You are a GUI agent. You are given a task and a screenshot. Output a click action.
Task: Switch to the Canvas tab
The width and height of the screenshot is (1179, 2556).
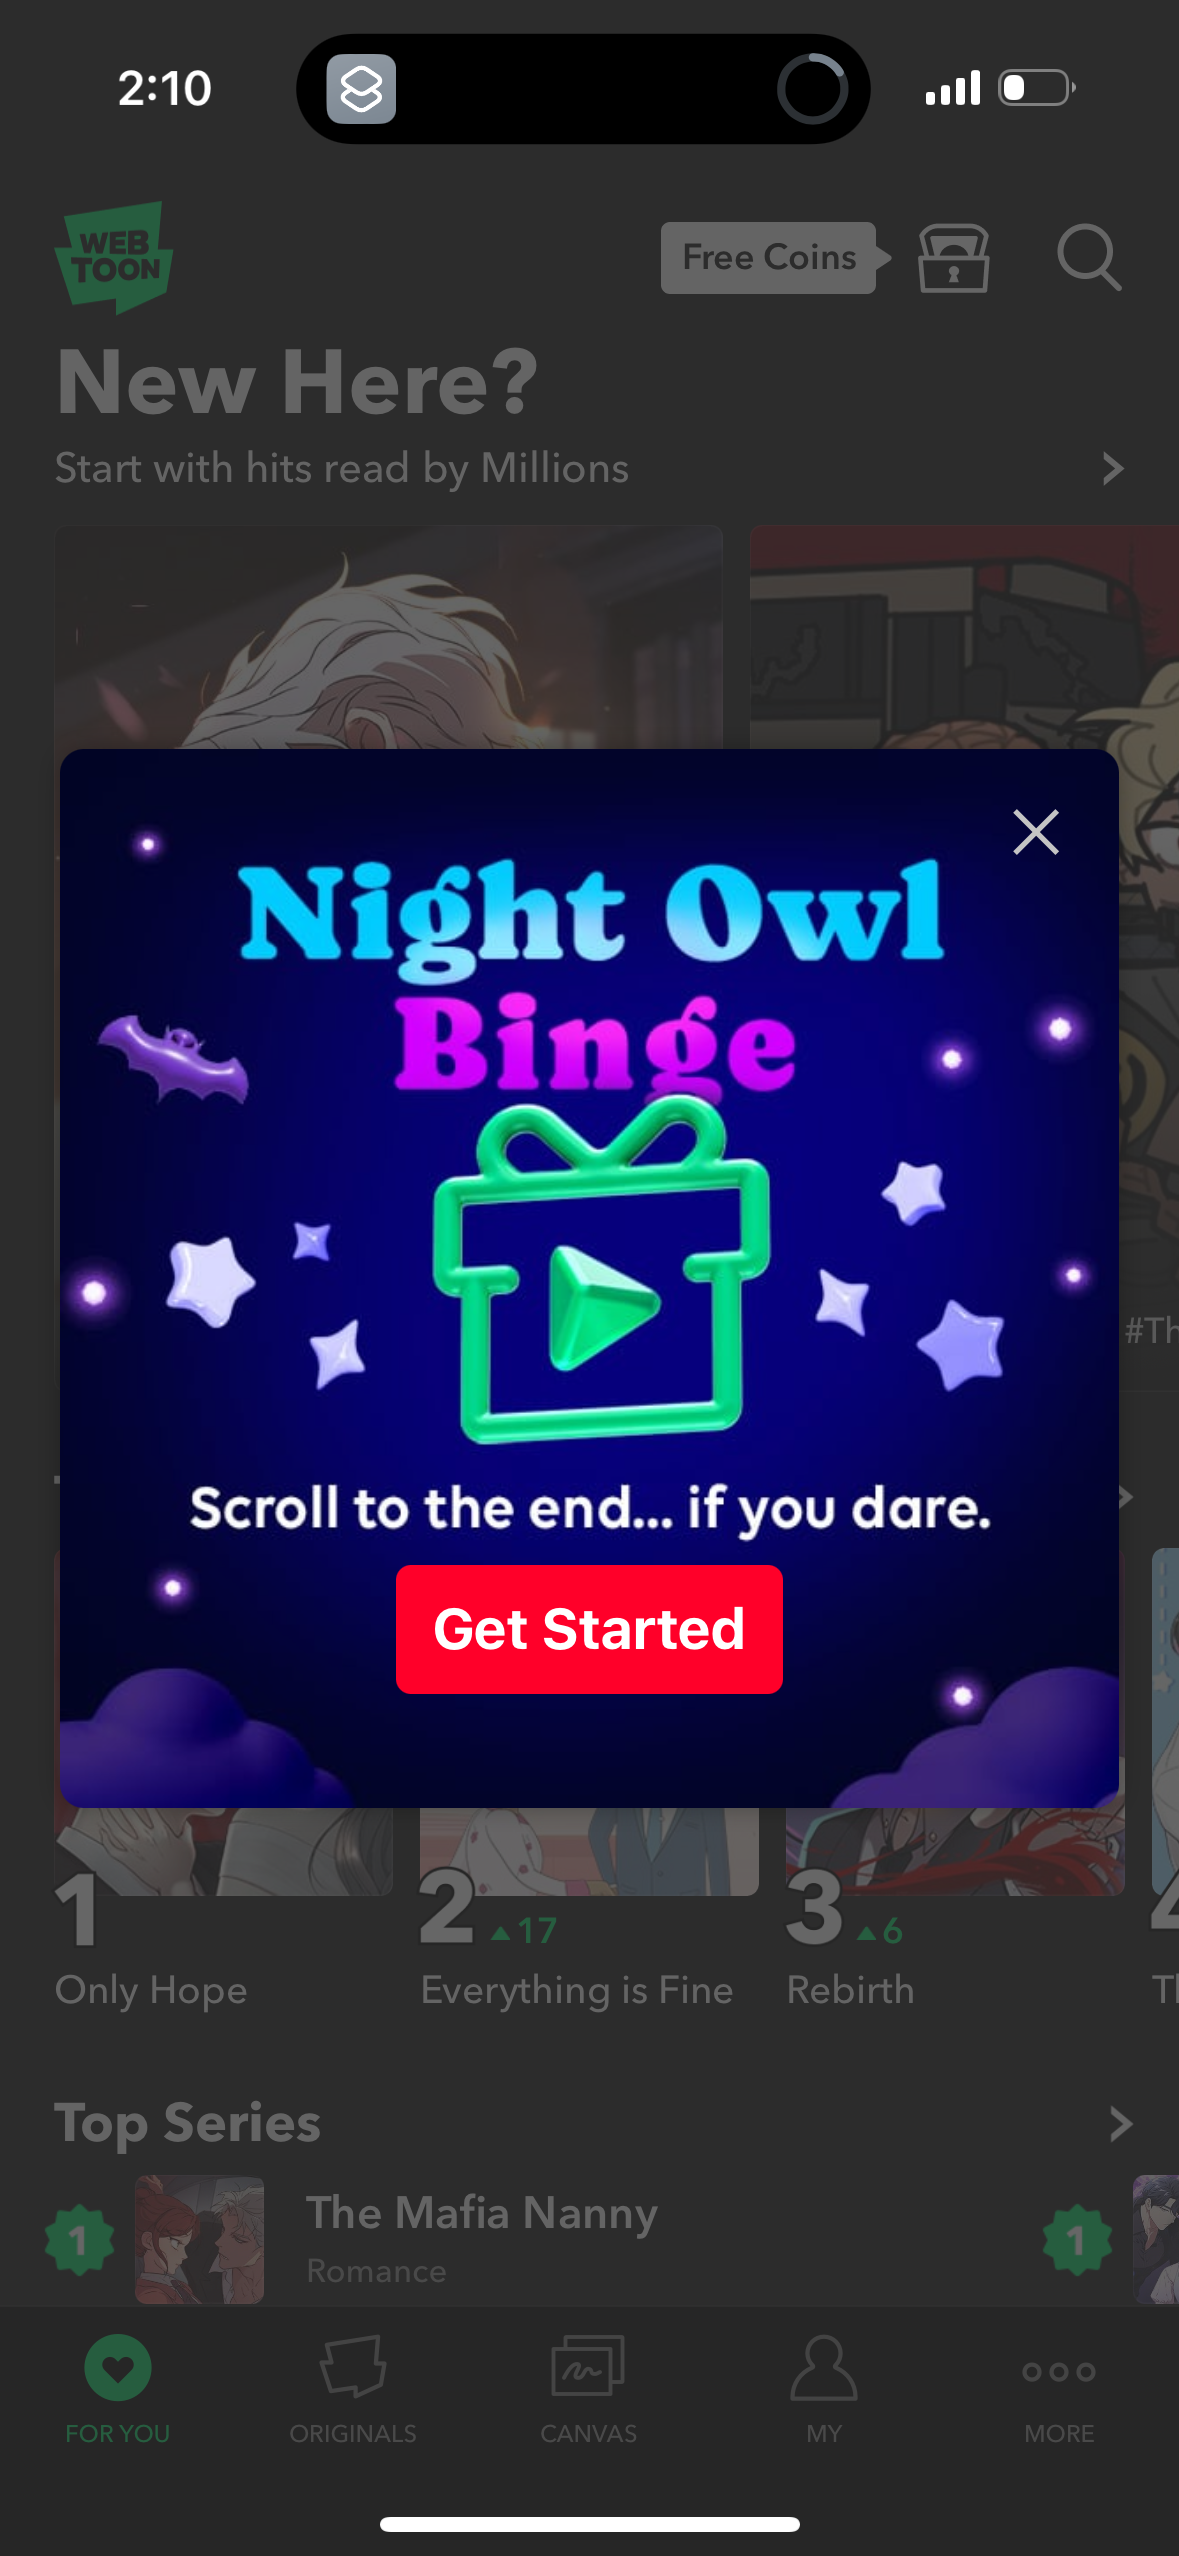click(588, 2390)
